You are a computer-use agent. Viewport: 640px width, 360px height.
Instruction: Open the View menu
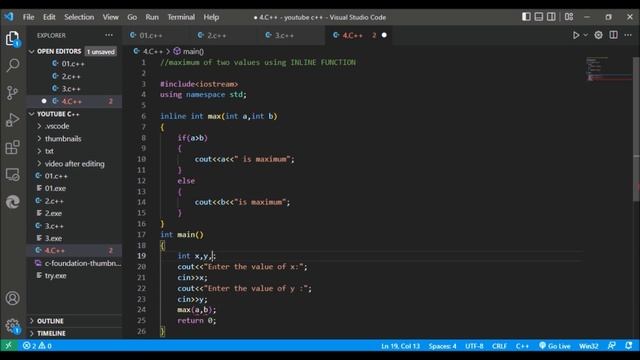pyautogui.click(x=110, y=17)
